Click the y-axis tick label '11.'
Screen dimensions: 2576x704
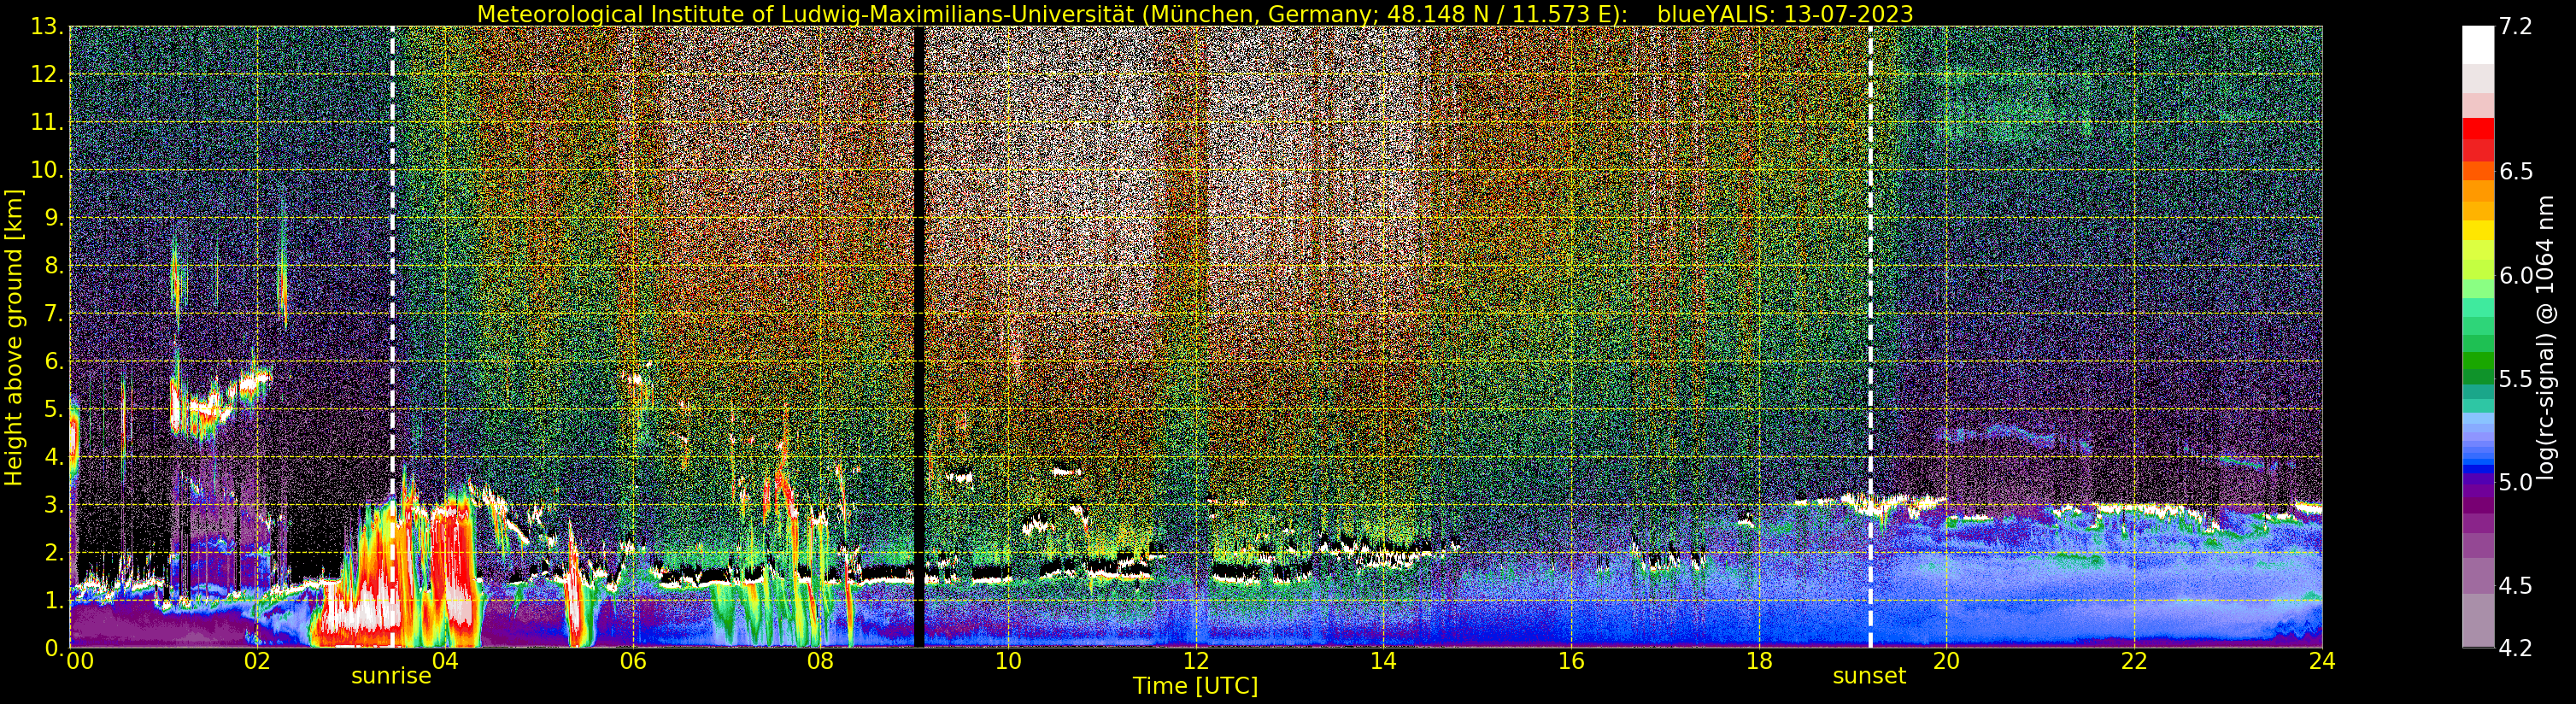[48, 123]
